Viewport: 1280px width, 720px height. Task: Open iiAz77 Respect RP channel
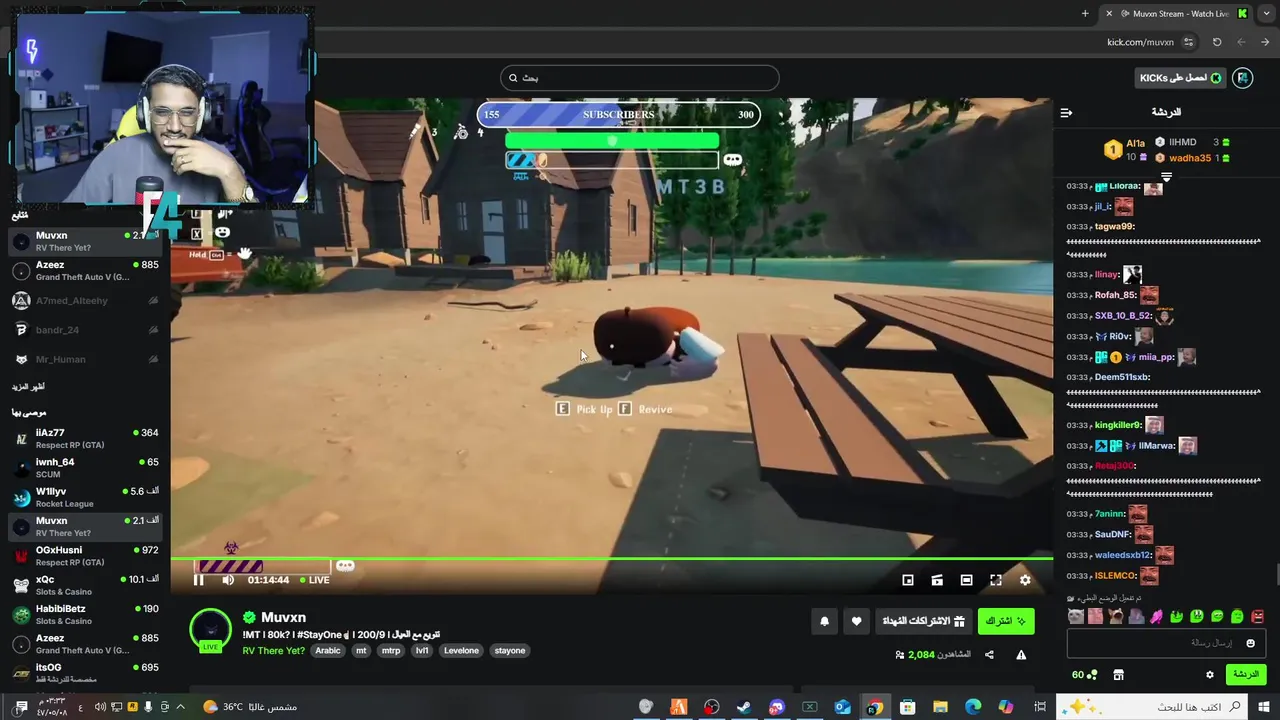(85, 438)
